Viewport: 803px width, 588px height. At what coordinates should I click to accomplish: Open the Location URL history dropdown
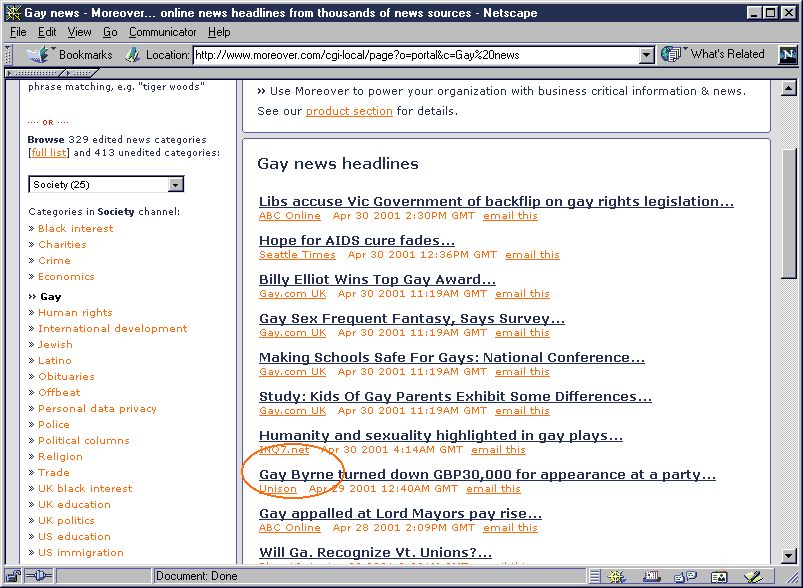pyautogui.click(x=647, y=55)
